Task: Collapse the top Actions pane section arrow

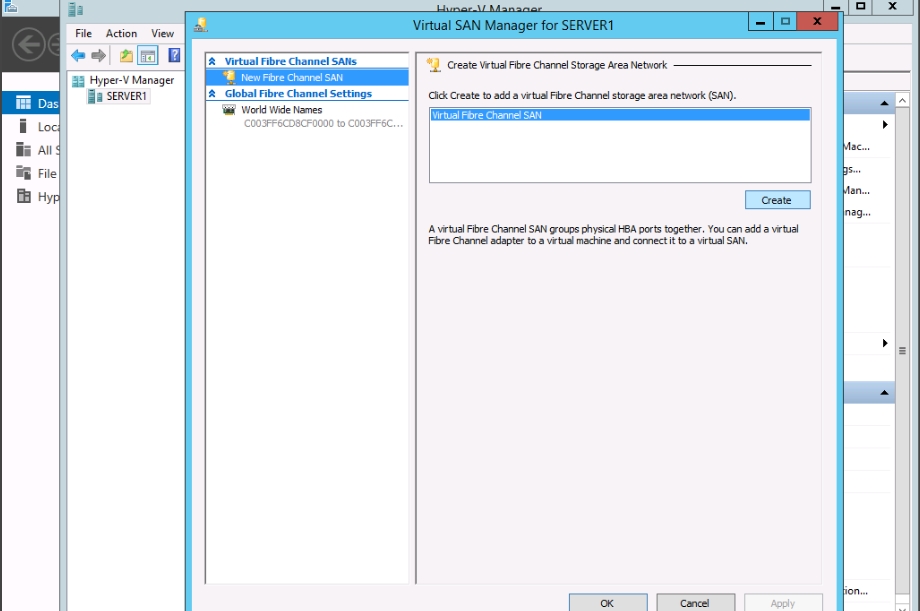Action: coord(884,104)
